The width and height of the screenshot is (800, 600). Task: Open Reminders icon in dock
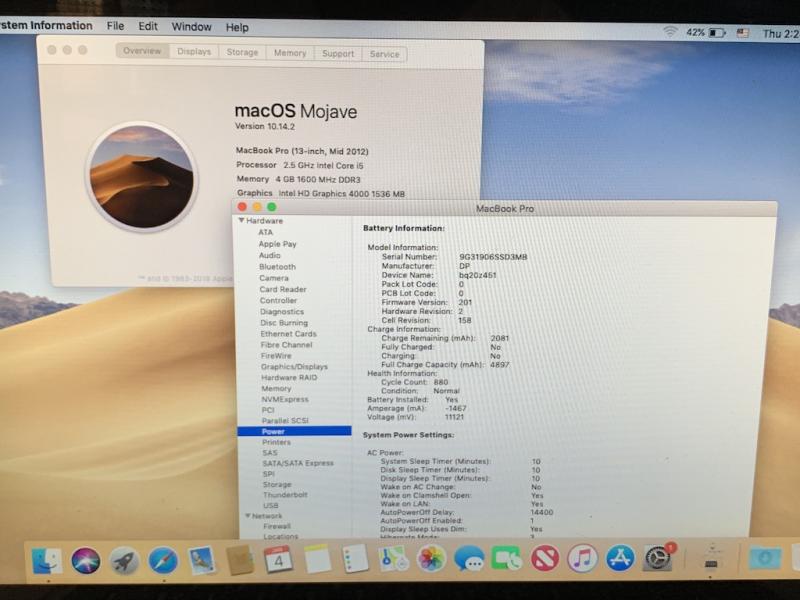pos(355,559)
